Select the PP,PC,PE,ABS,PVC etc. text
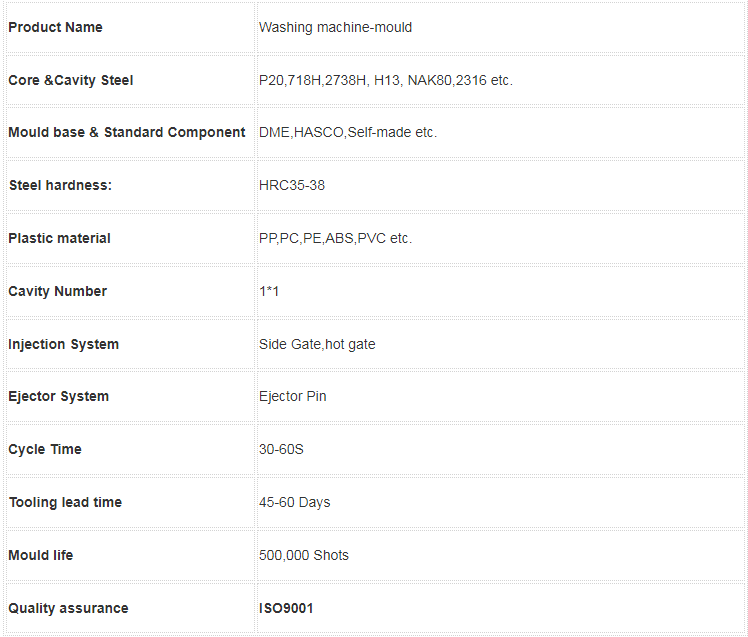The image size is (748, 637). point(335,238)
